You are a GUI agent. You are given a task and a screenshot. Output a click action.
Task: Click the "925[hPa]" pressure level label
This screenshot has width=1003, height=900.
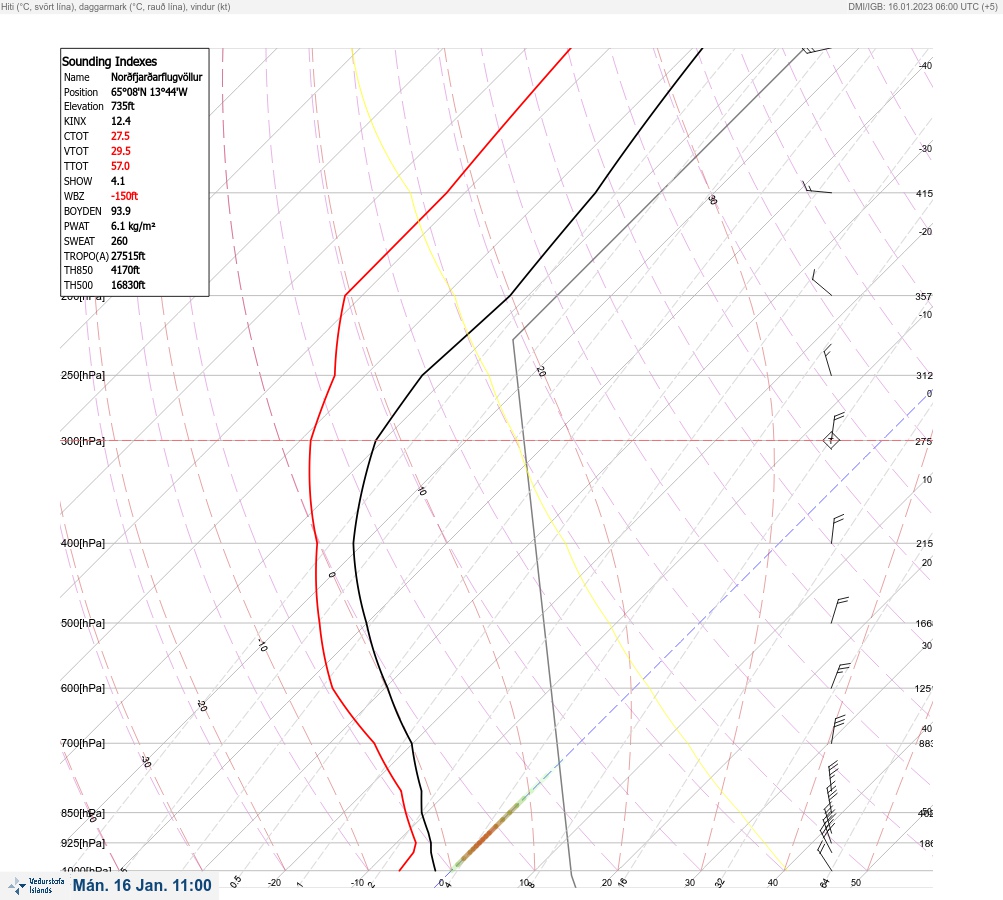click(83, 843)
